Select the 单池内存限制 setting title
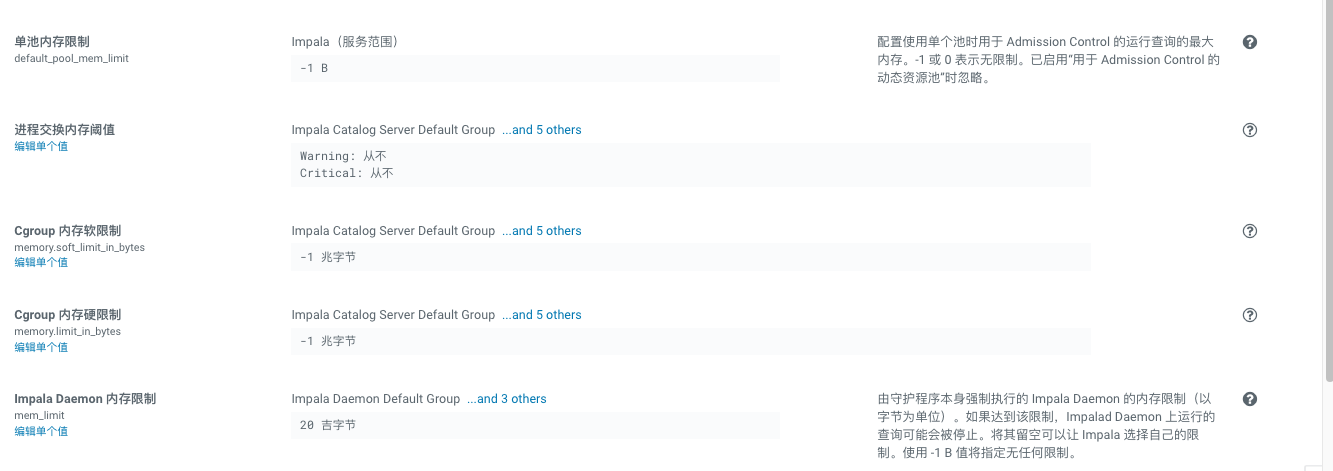The image size is (1333, 471). (52, 42)
